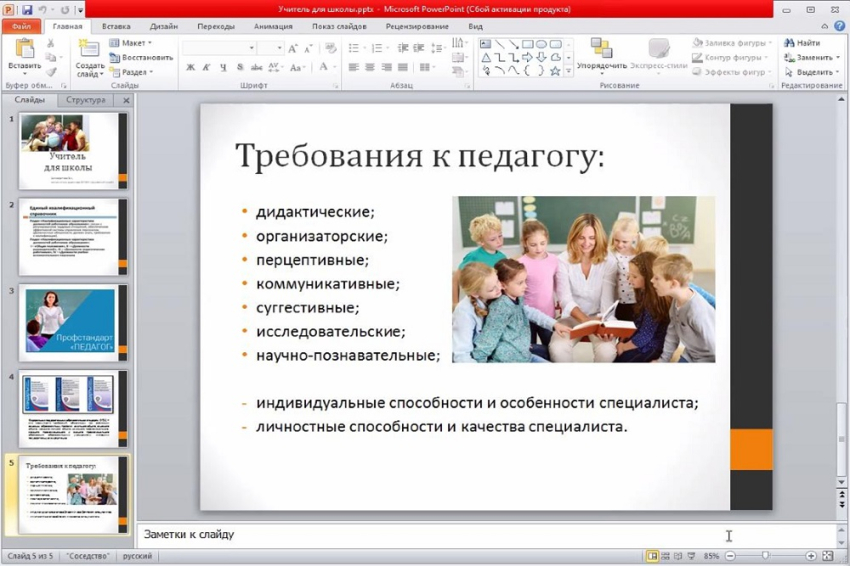Screen dimensions: 850x566
Task: Open the Layout (Макет) dropdown
Action: 130,43
